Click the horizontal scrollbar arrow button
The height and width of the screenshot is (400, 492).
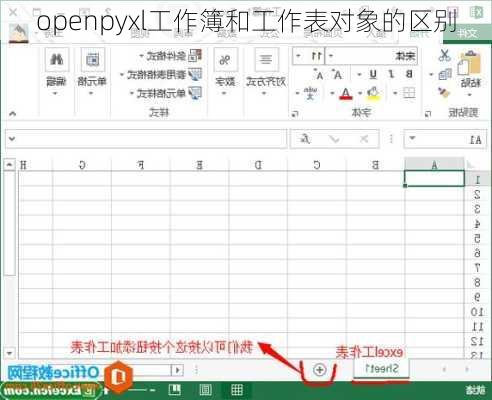tap(177, 370)
